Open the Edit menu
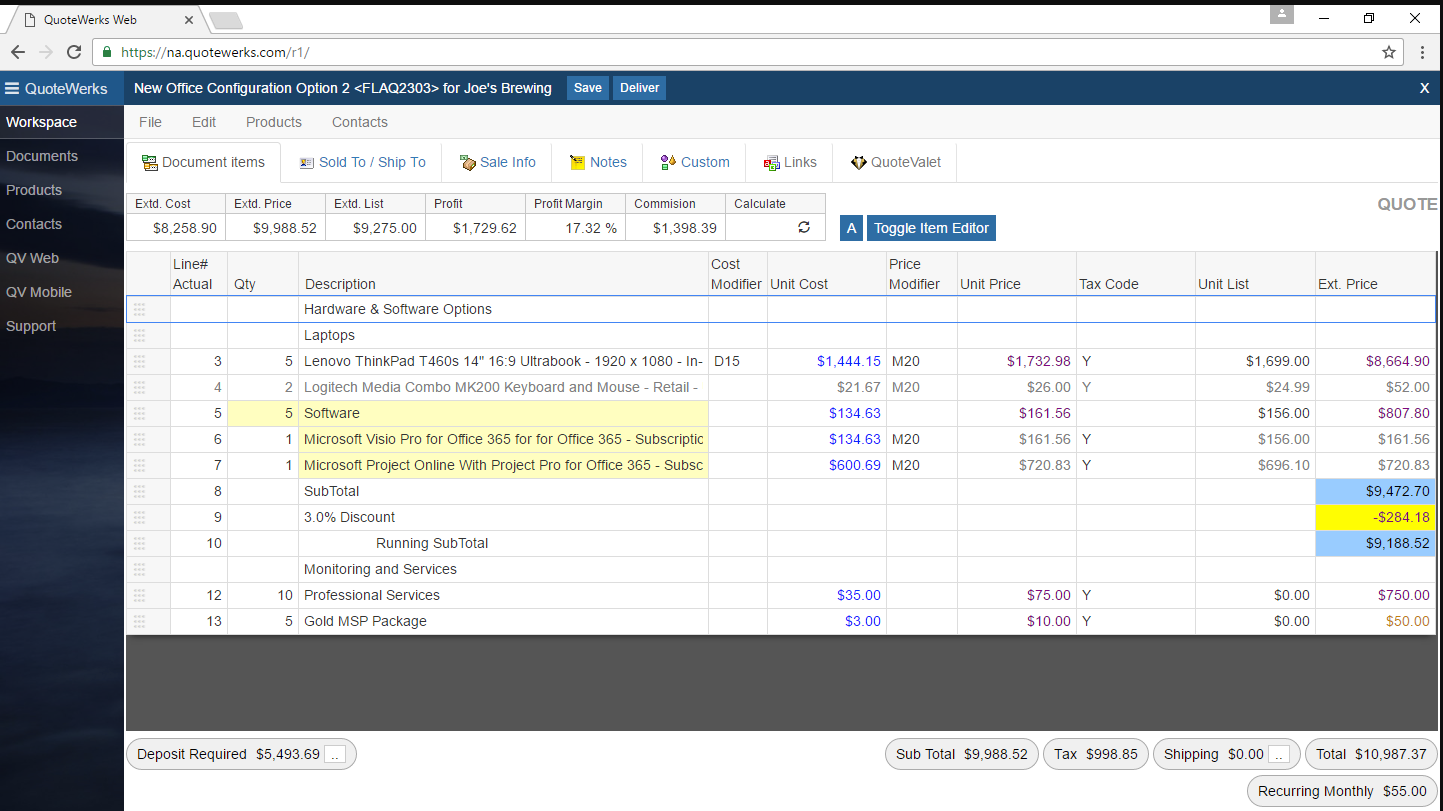The height and width of the screenshot is (811, 1443). click(x=204, y=122)
